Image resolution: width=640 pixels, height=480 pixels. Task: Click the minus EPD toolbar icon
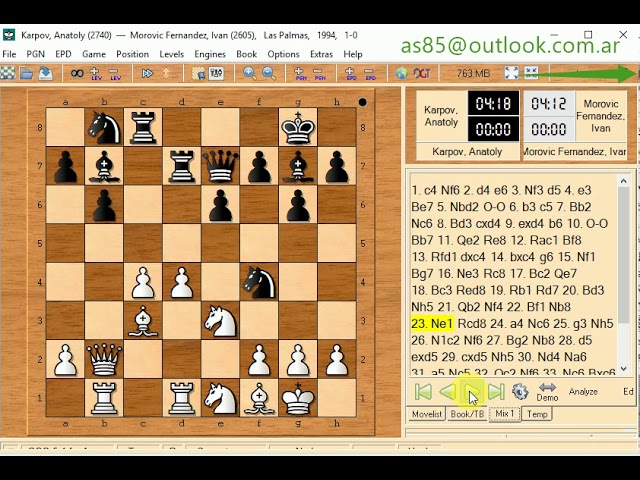(370, 73)
